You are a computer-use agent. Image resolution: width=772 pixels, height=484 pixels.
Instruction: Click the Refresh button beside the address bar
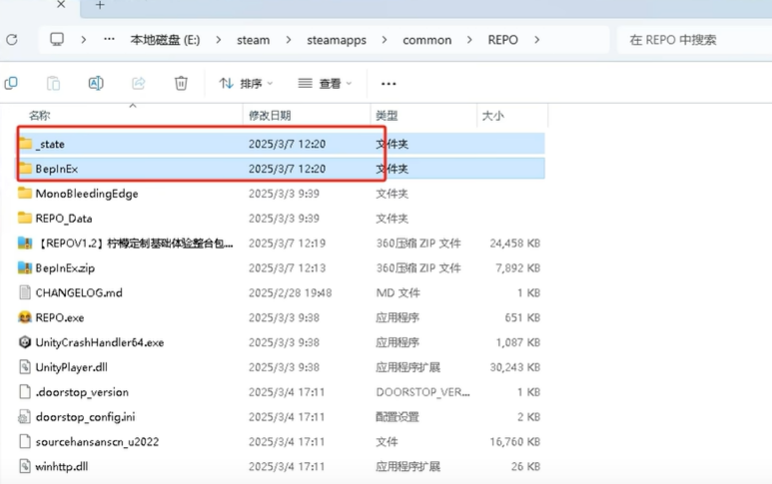pos(12,40)
